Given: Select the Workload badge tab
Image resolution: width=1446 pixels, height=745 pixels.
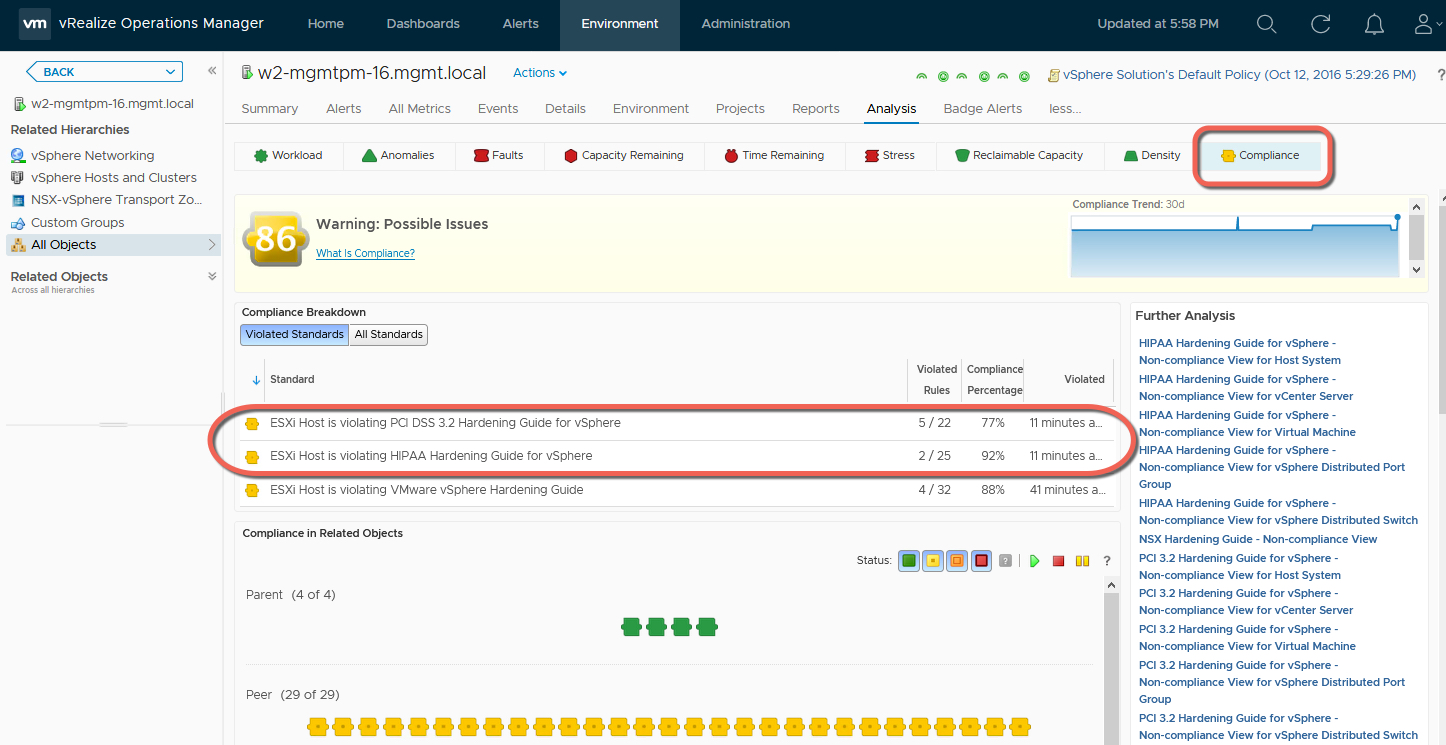Looking at the screenshot, I should (289, 155).
